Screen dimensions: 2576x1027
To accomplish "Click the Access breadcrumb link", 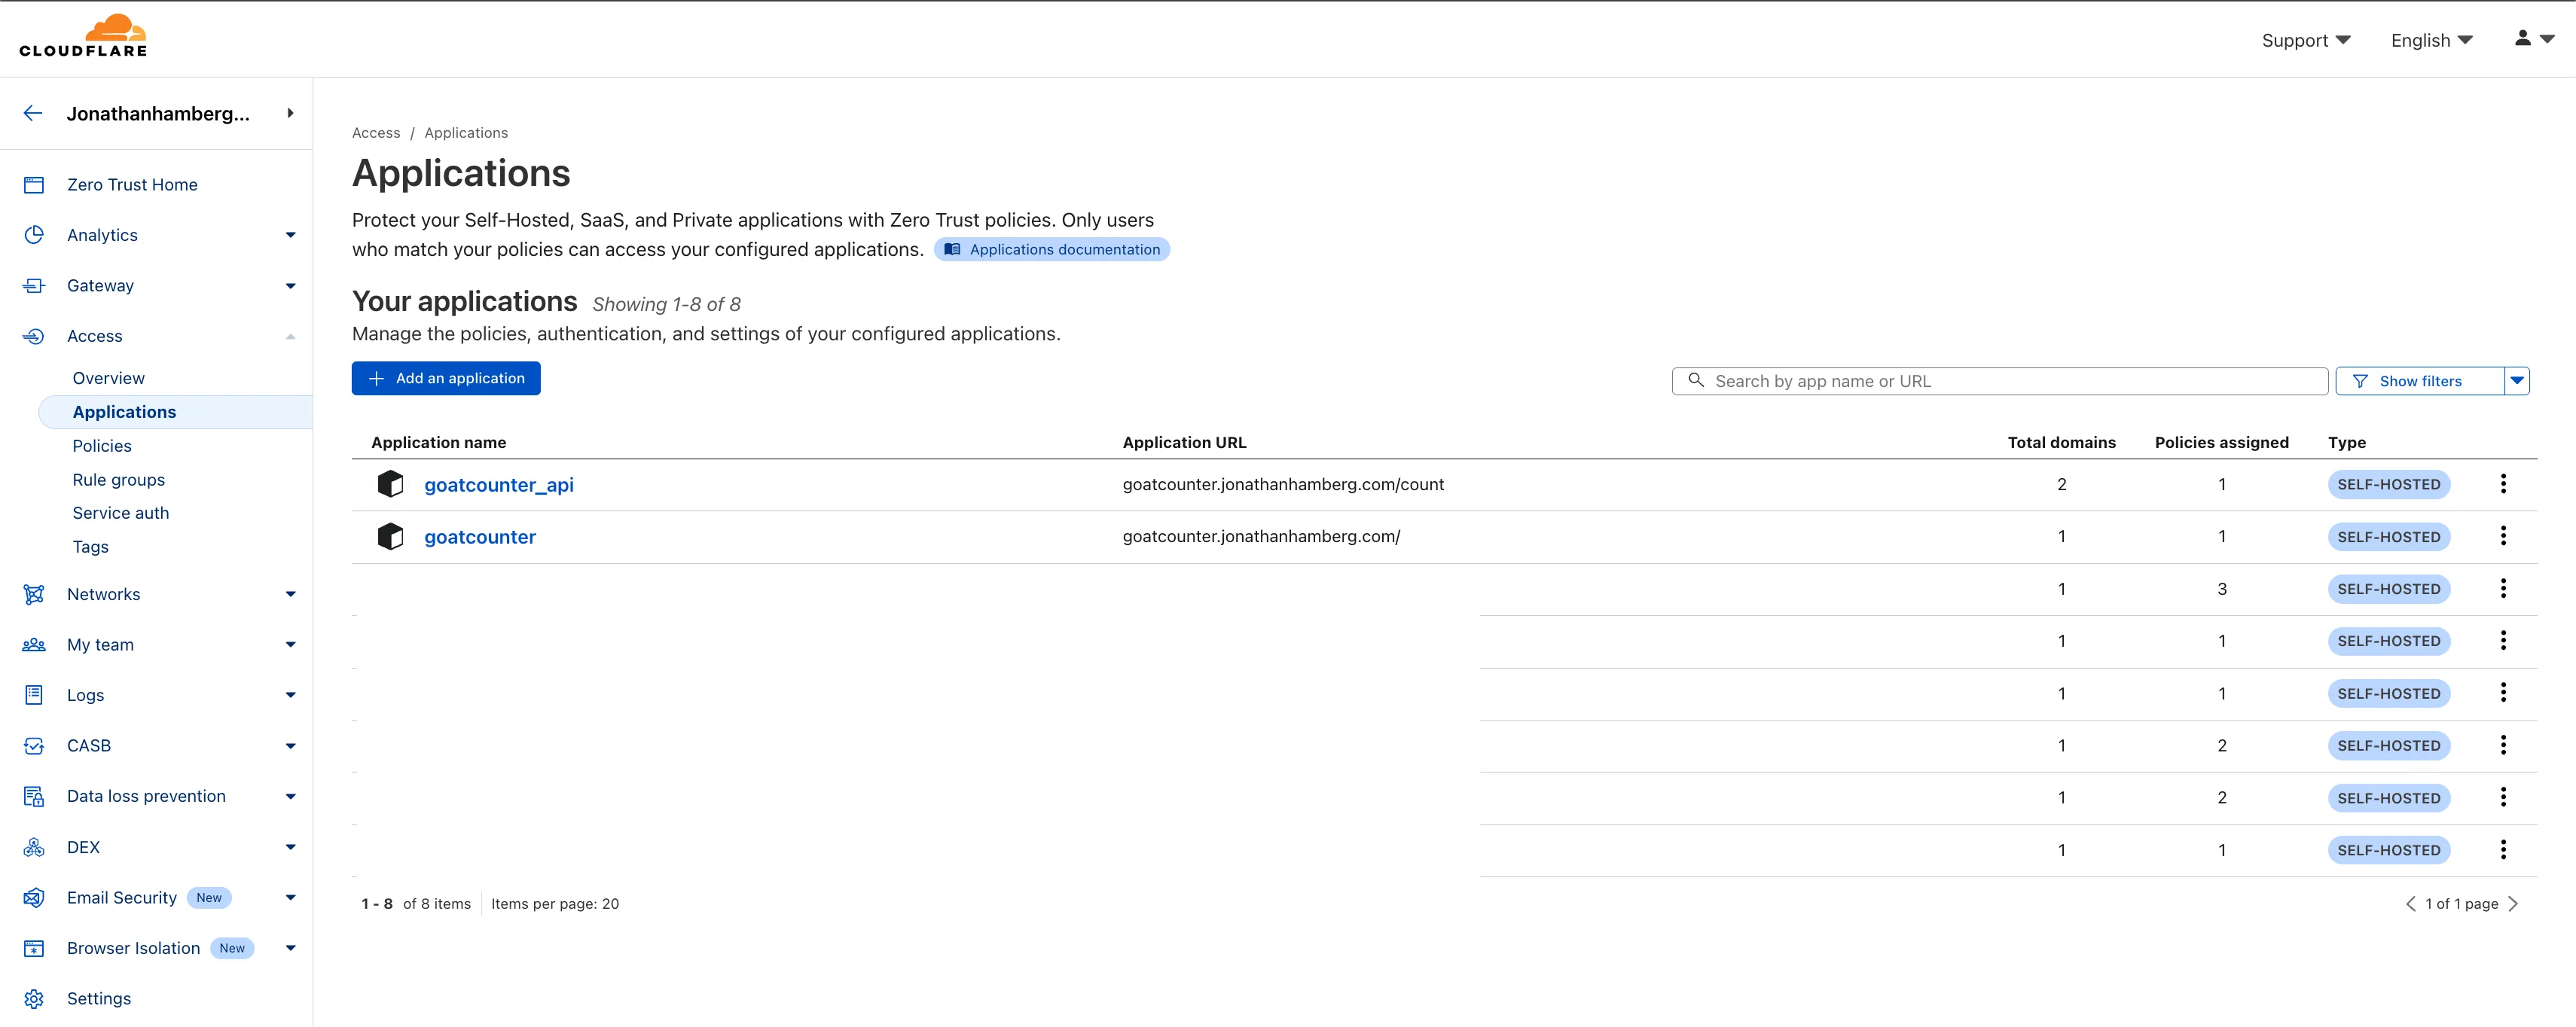I will [x=376, y=133].
